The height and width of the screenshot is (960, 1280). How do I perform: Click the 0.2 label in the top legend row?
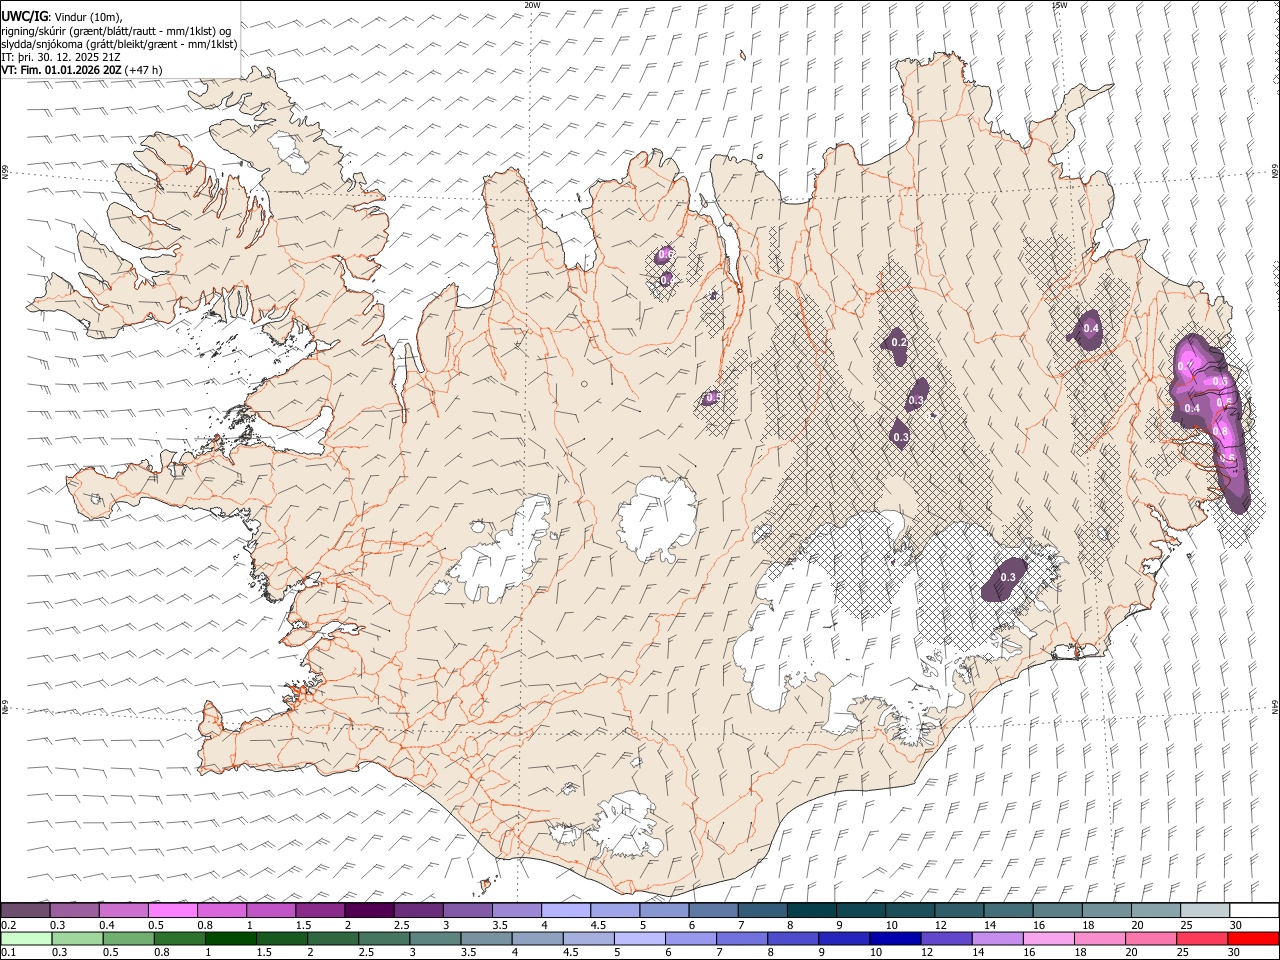click(x=8, y=925)
